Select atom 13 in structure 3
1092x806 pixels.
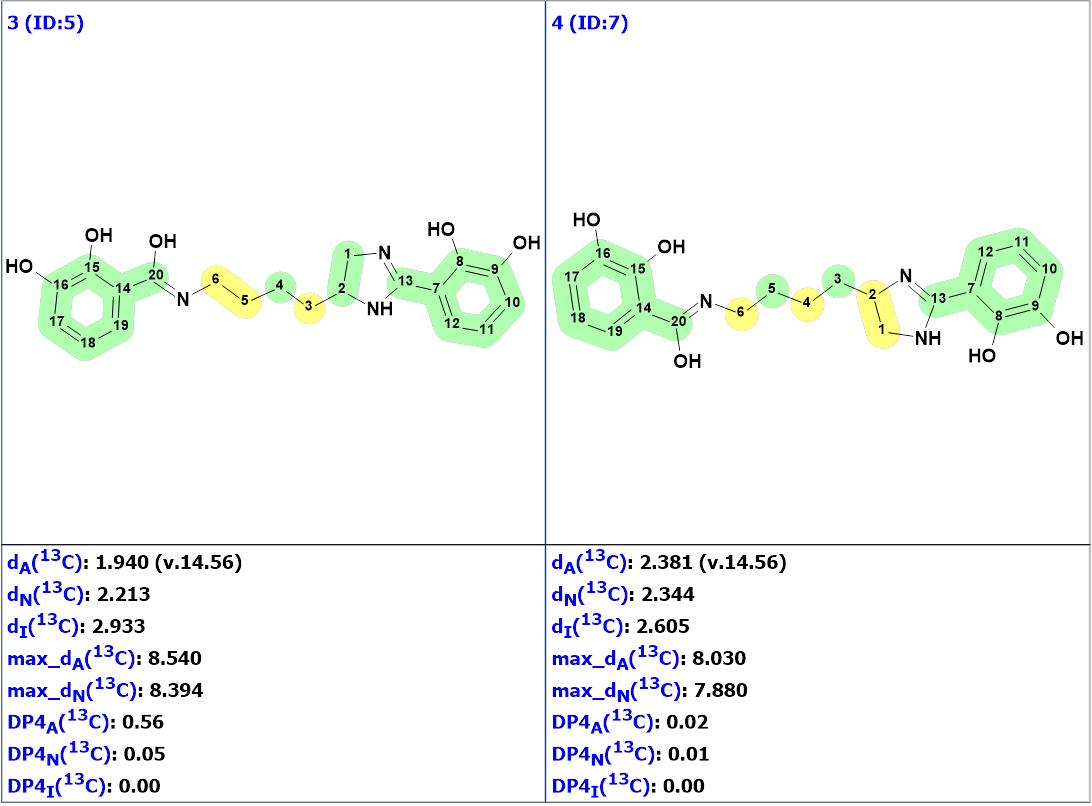click(x=405, y=280)
